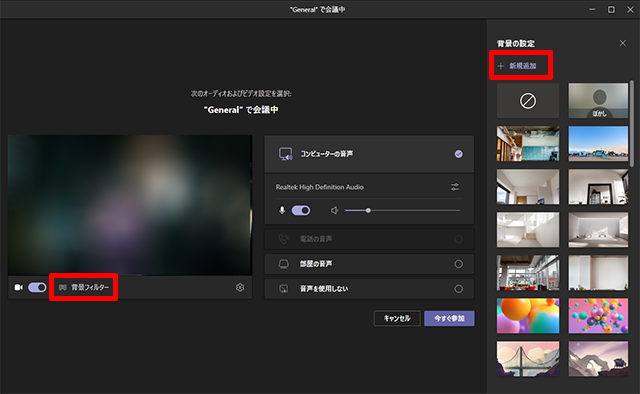Select the colorful balloons background thumbnail
This screenshot has height=394, width=640.
click(x=598, y=316)
